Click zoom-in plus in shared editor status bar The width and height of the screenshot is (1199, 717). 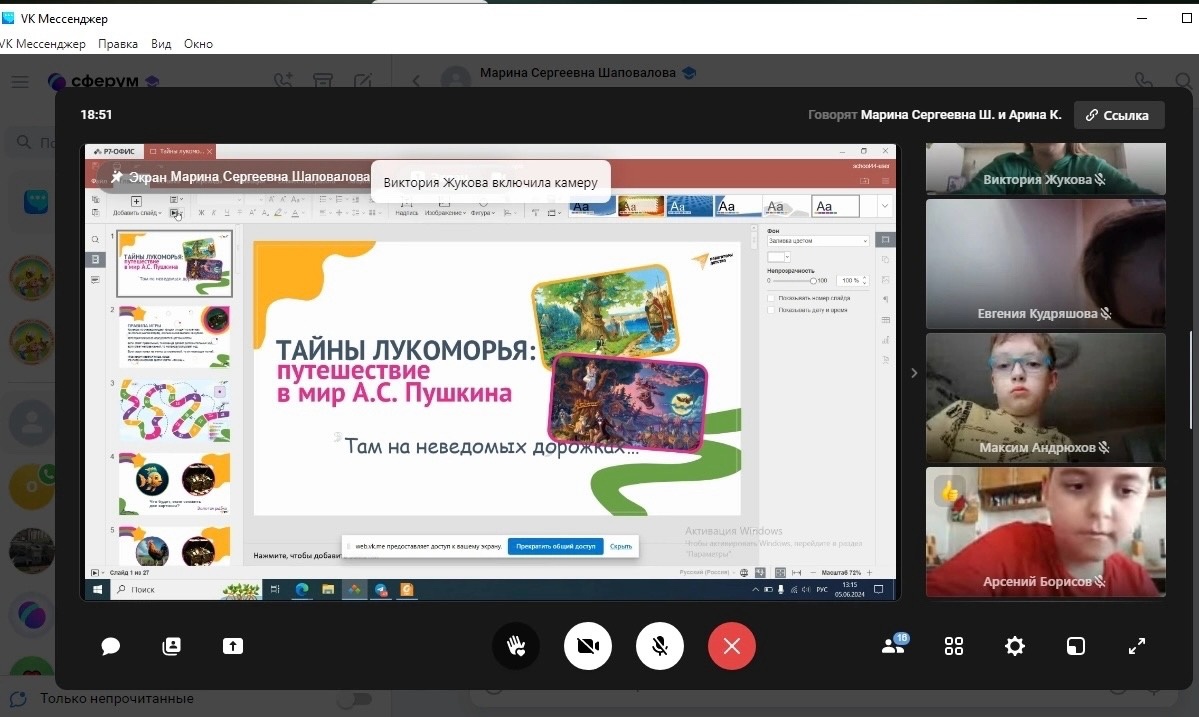pyautogui.click(x=869, y=573)
